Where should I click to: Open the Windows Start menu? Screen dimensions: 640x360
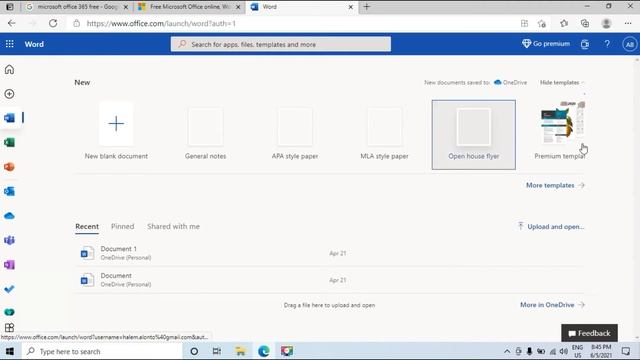10,351
